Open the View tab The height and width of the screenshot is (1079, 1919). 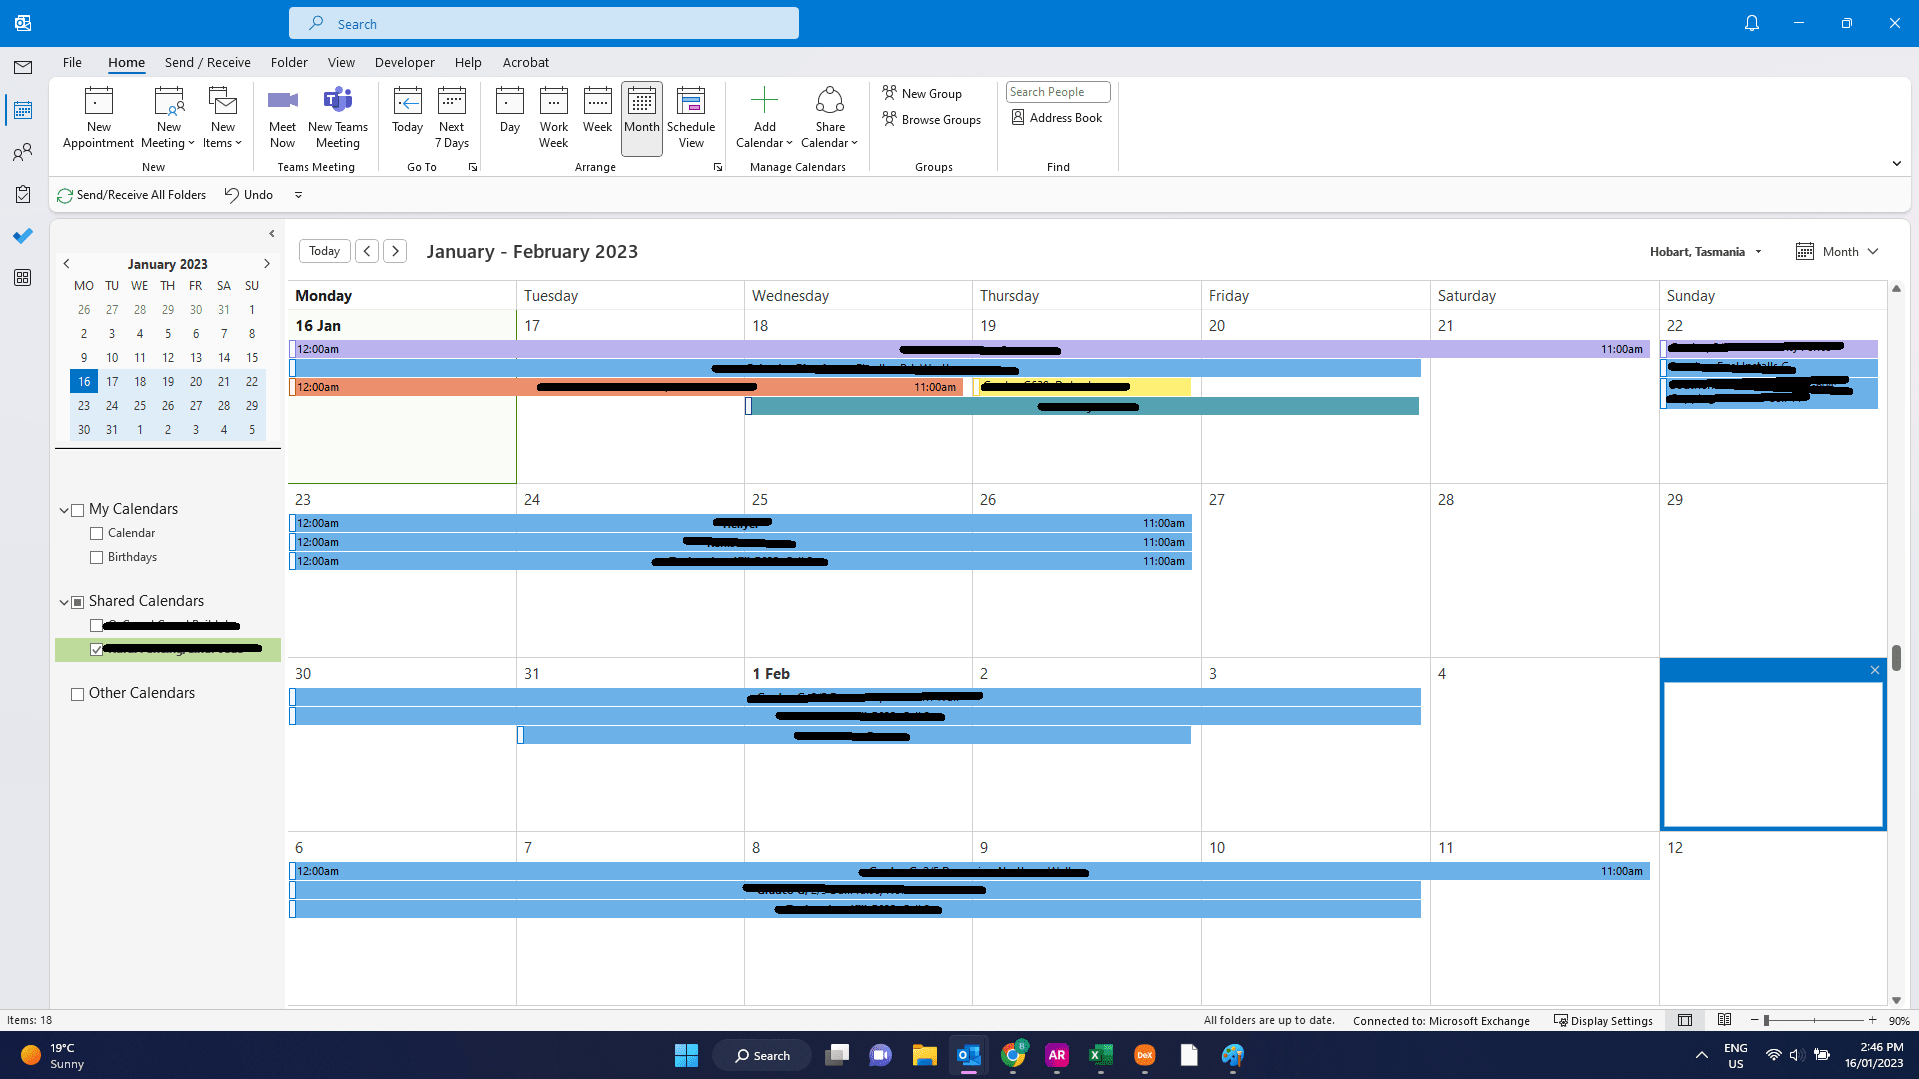[x=341, y=62]
